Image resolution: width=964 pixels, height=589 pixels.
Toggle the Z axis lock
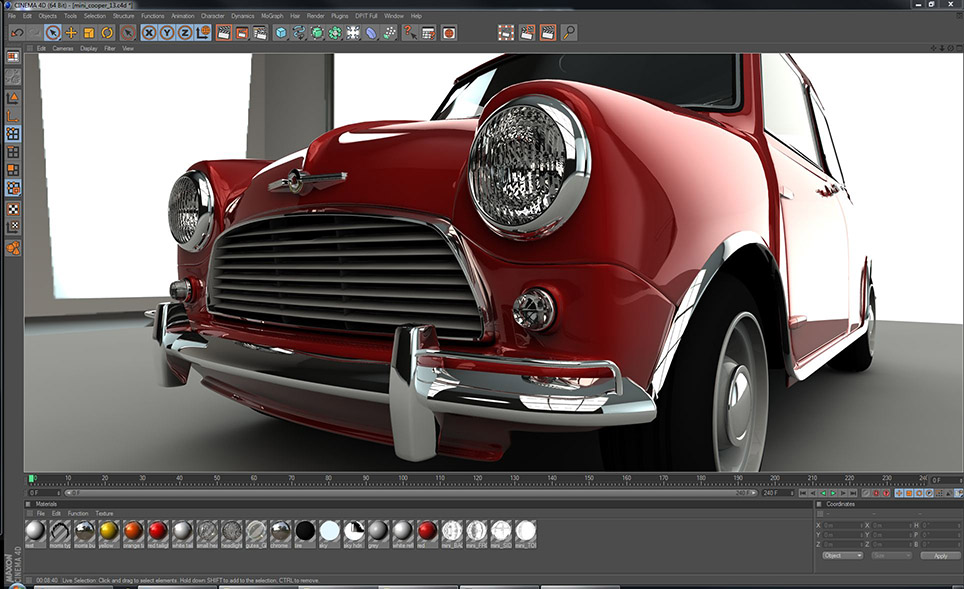185,32
